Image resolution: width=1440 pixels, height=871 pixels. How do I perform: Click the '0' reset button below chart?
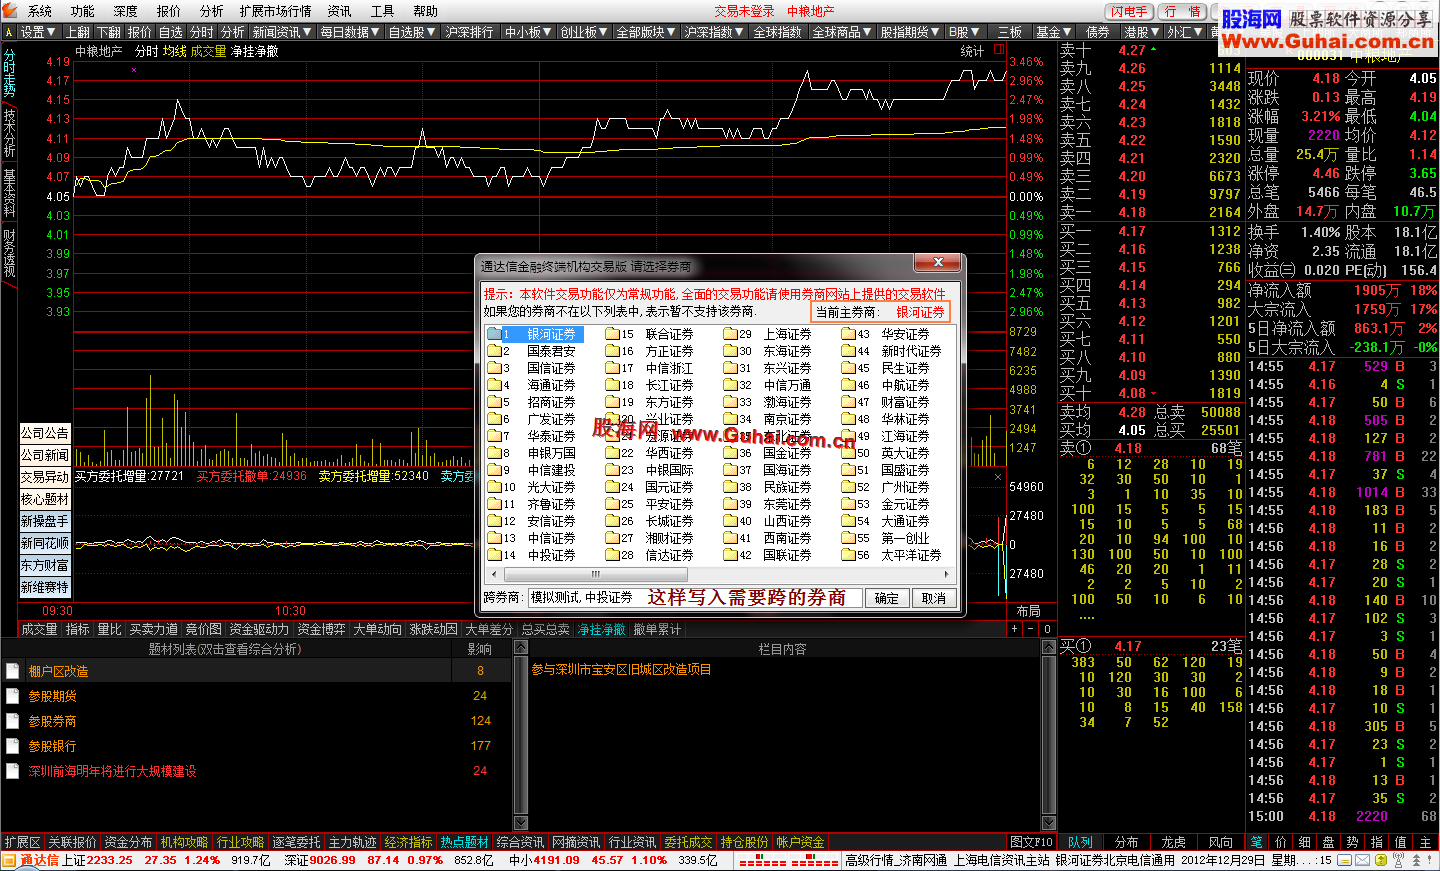click(1047, 629)
